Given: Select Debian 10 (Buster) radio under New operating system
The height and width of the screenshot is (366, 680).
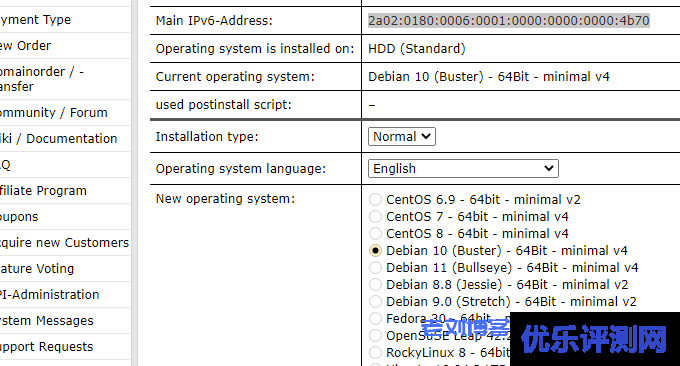Looking at the screenshot, I should (375, 251).
